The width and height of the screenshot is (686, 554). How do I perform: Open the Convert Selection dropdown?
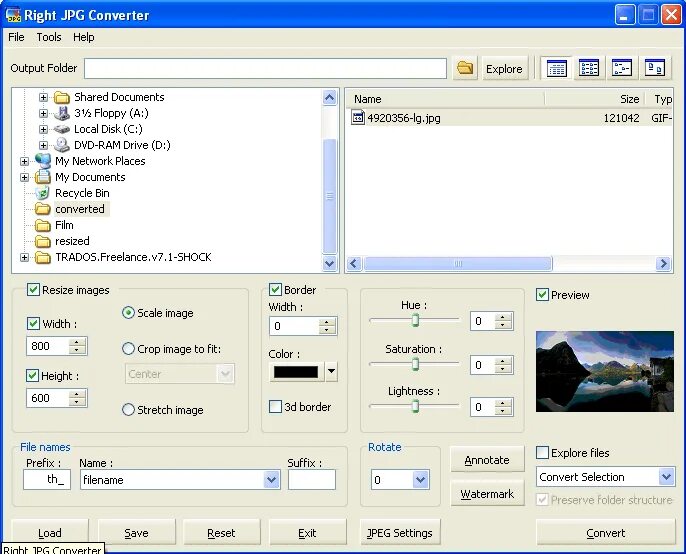[666, 477]
